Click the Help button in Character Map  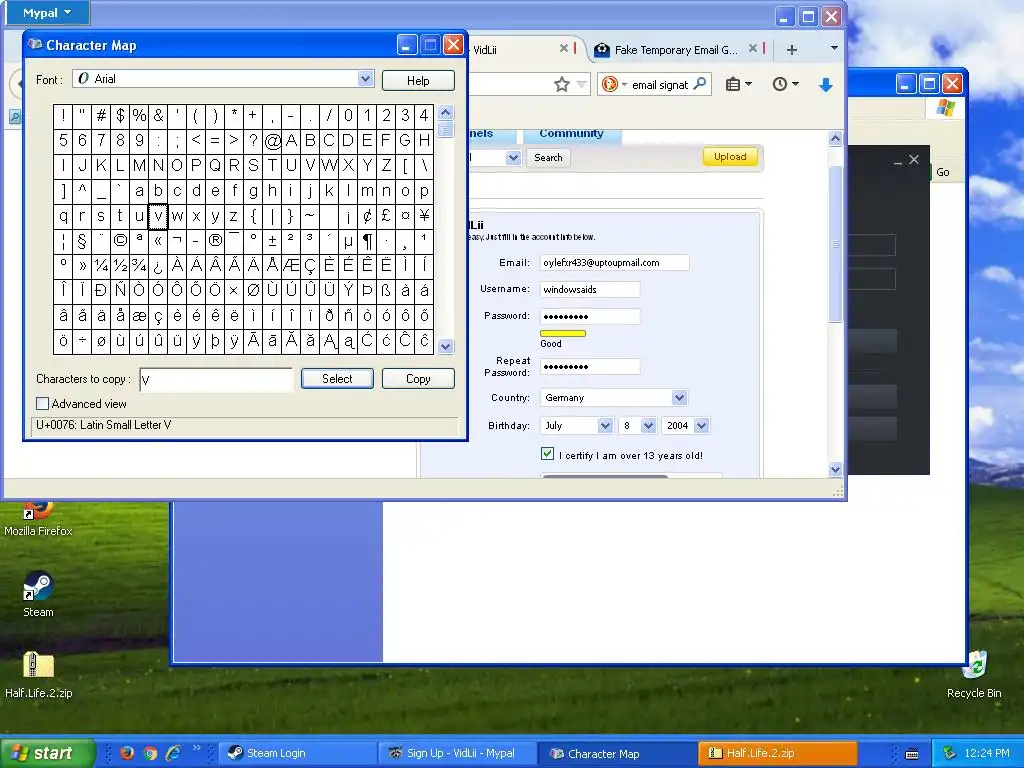[418, 80]
